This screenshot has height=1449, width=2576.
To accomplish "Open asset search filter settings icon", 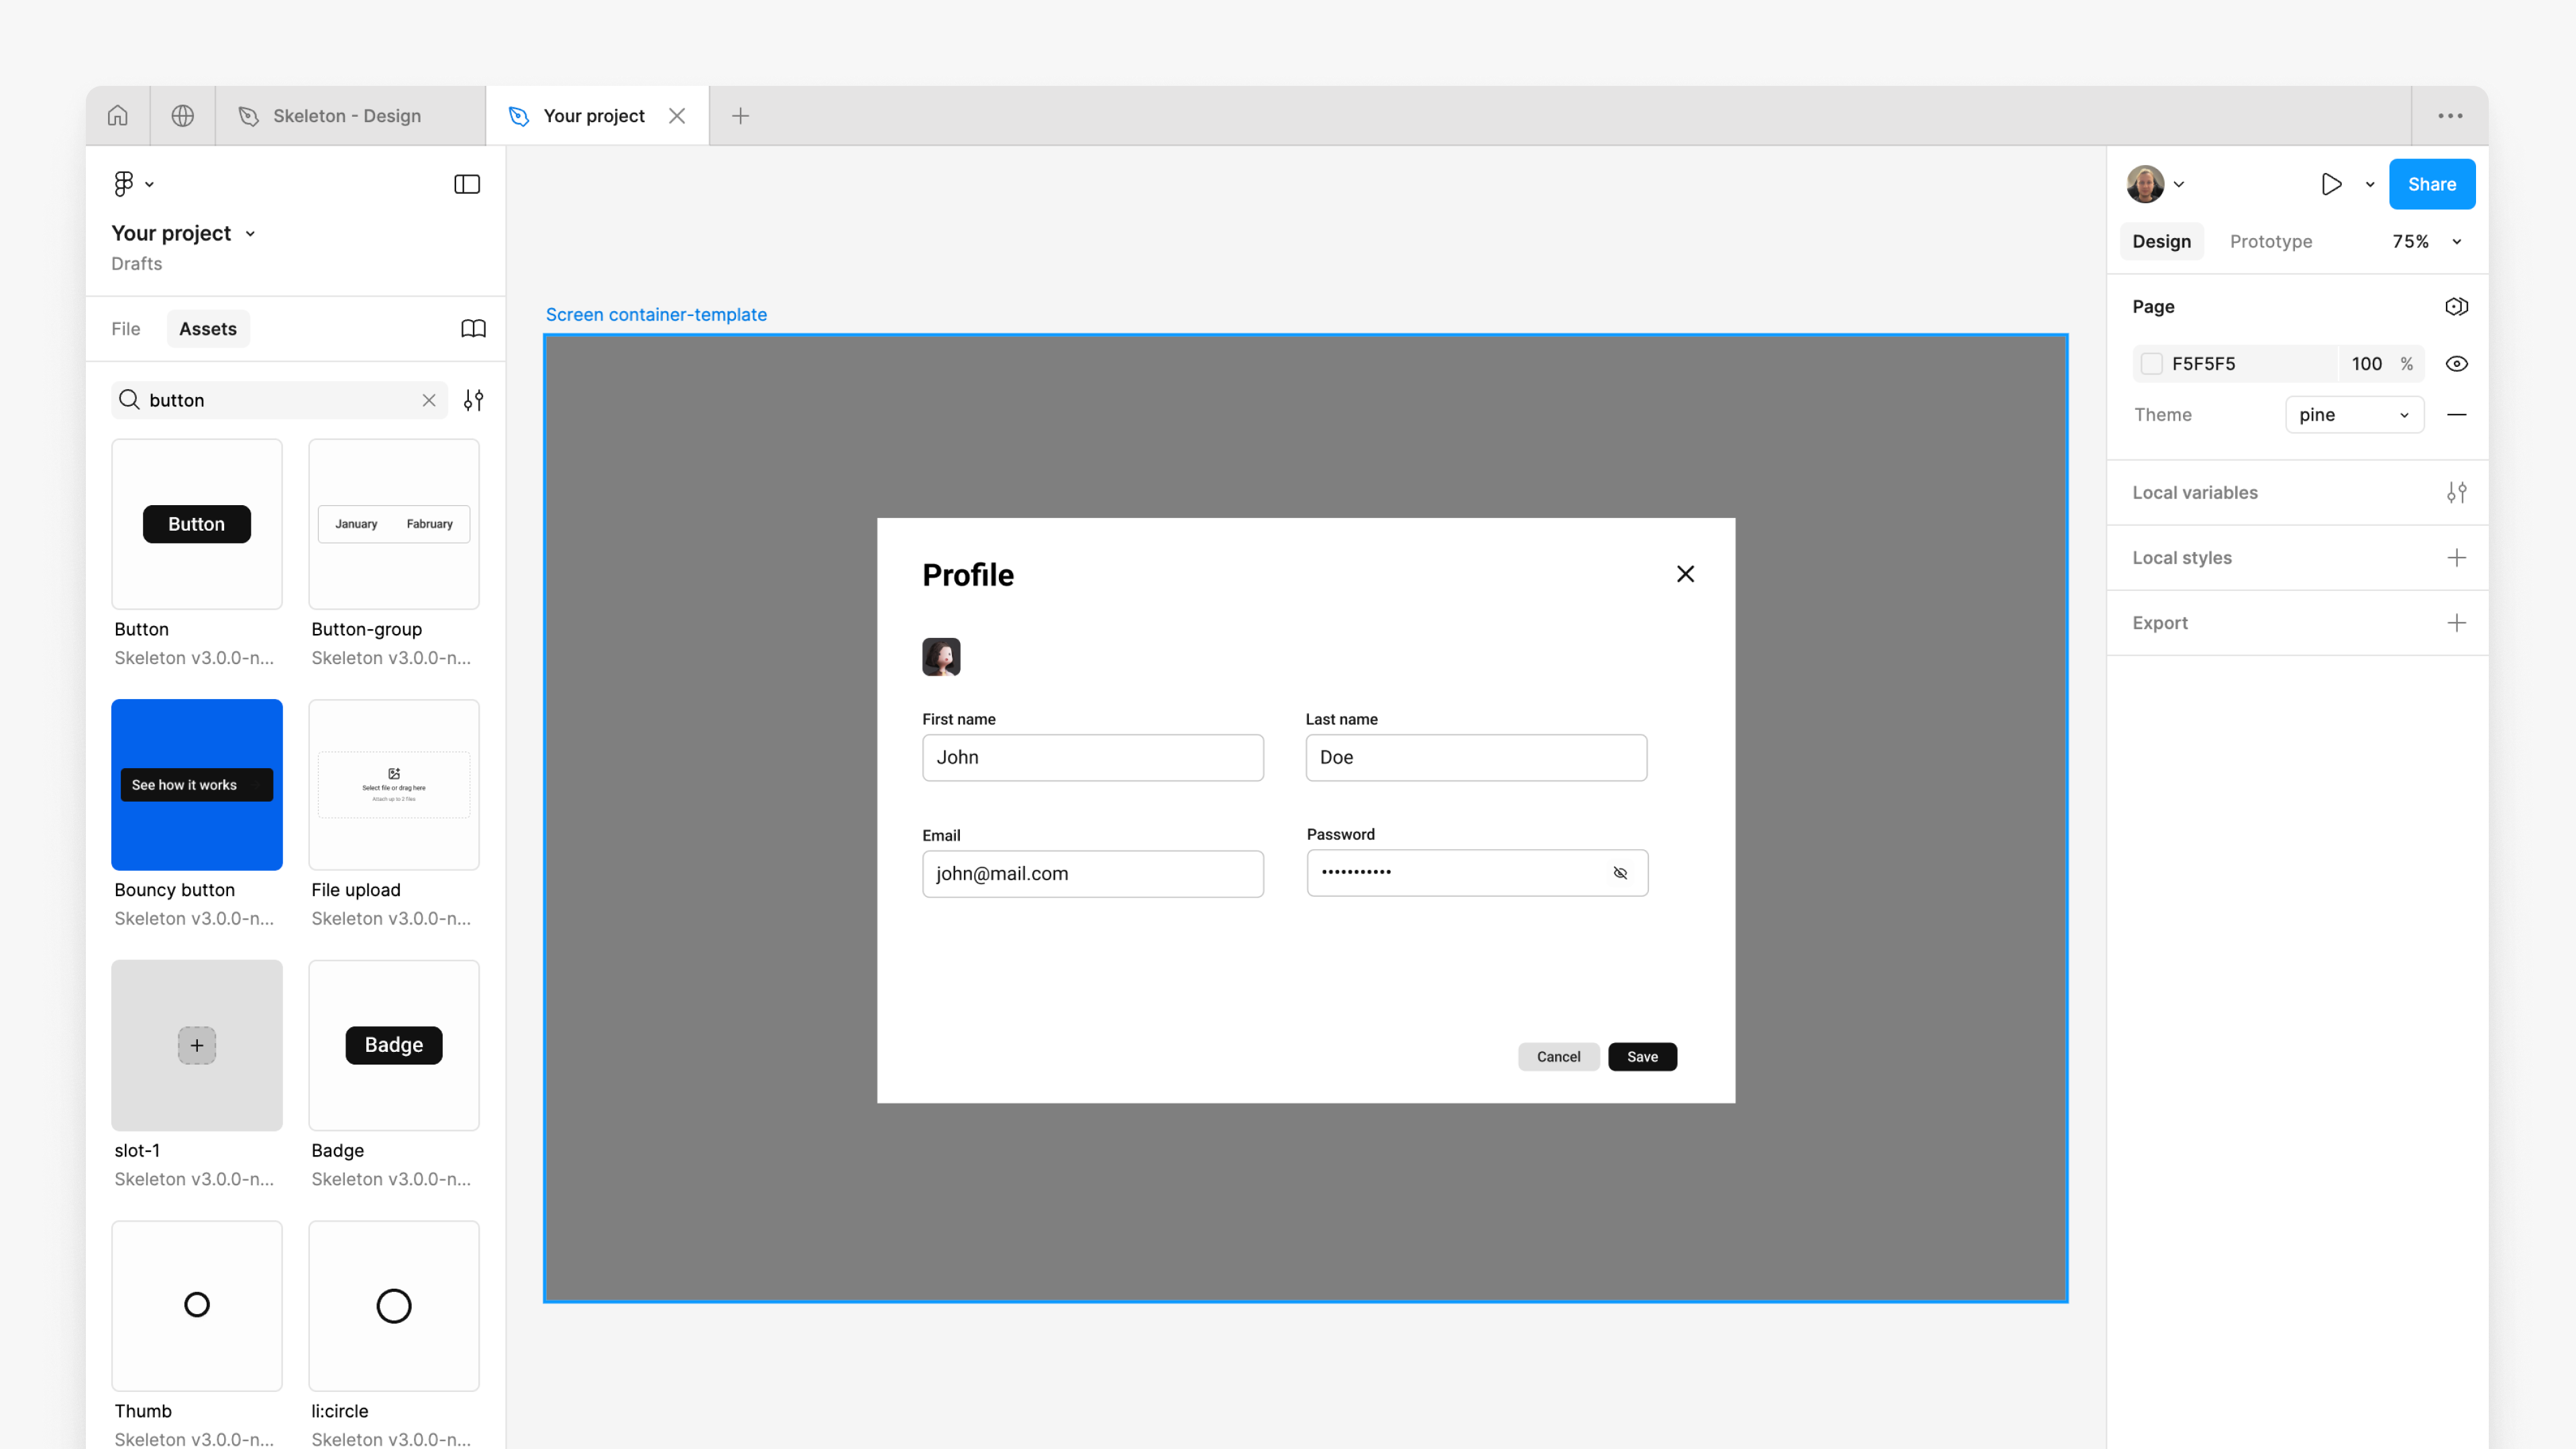I will click(473, 400).
